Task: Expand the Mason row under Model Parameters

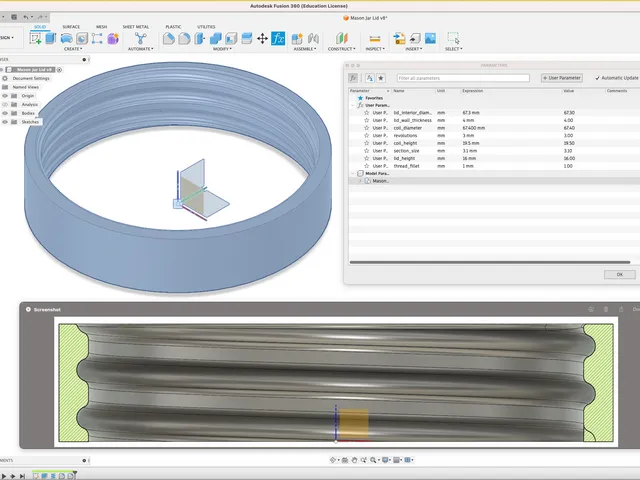Action: tap(360, 181)
